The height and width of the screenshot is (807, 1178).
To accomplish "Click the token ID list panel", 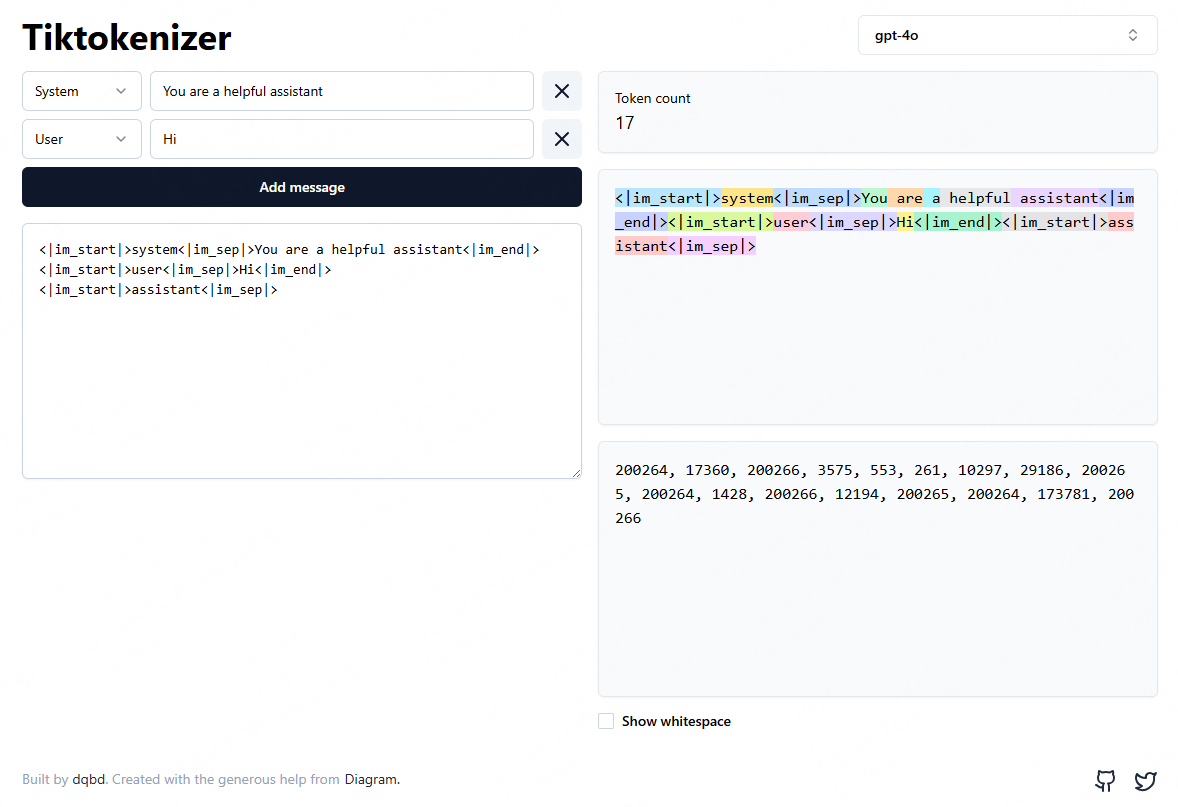I will tap(877, 600).
